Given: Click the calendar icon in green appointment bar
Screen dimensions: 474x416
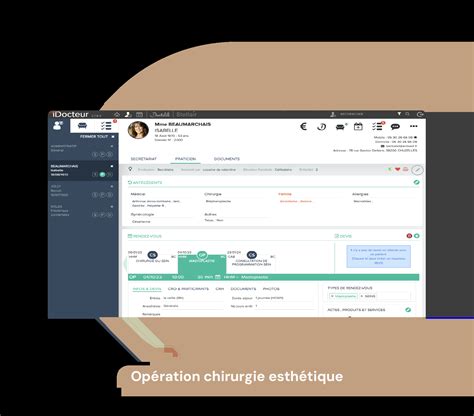Looking at the screenshot, I should click(x=218, y=277).
